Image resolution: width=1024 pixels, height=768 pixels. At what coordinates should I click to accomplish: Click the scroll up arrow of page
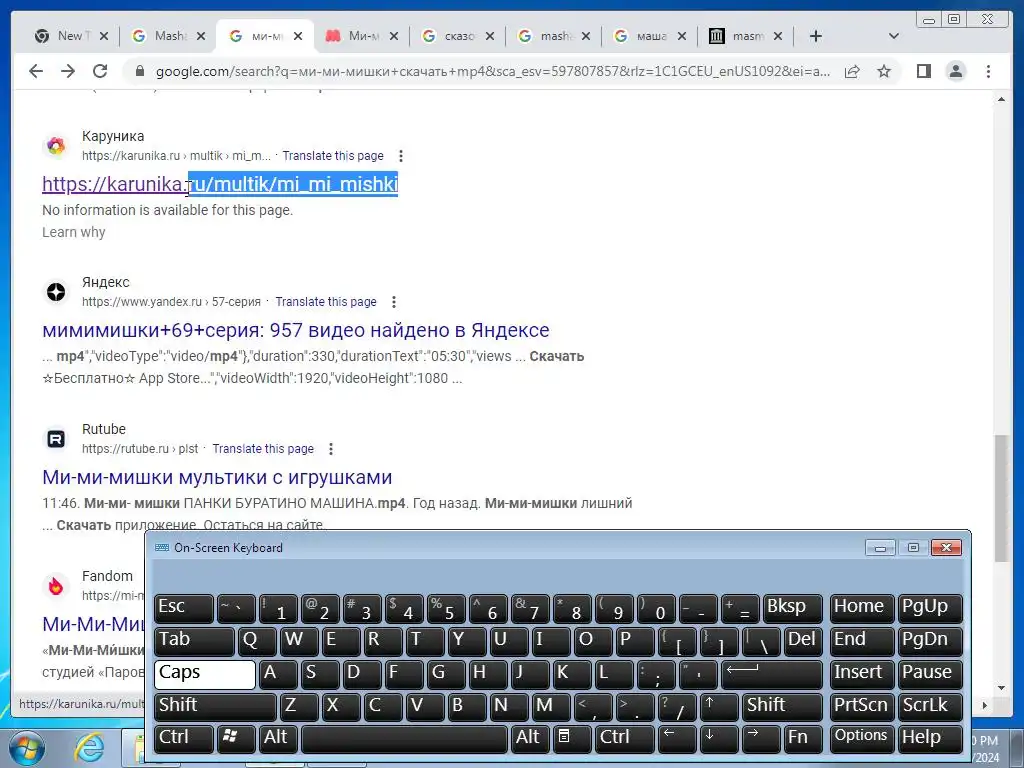[1001, 99]
